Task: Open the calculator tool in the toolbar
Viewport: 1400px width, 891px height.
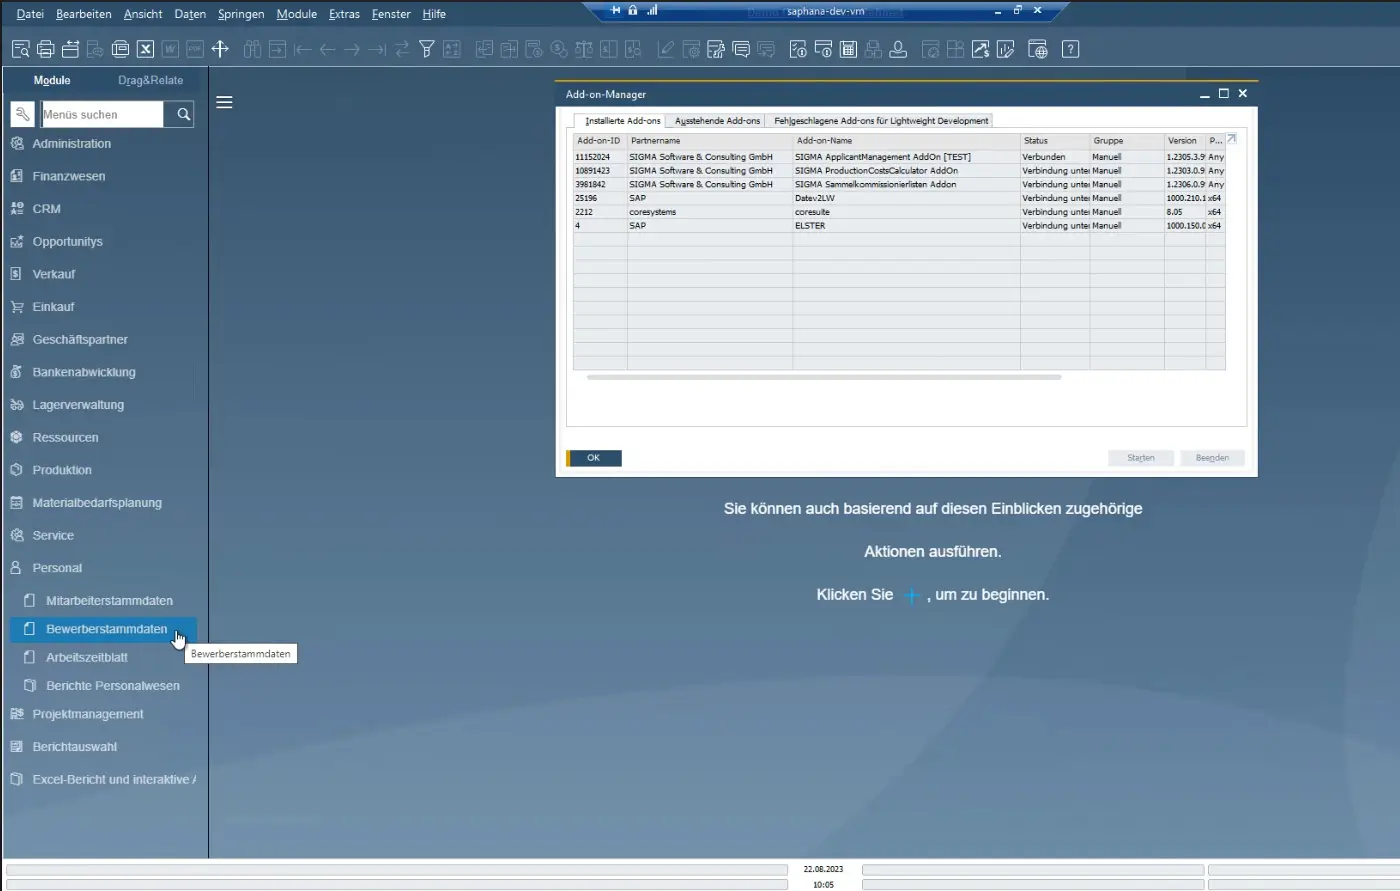Action: (x=849, y=48)
